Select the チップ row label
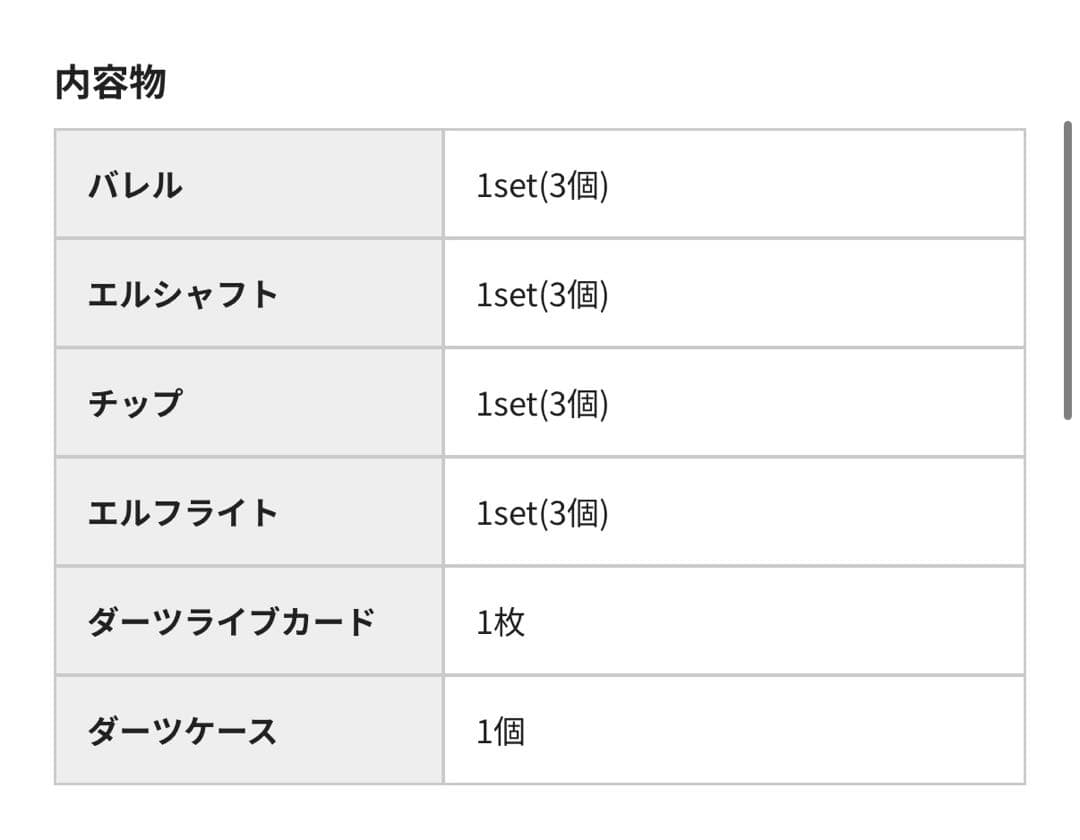This screenshot has width=1080, height=840. (x=135, y=403)
